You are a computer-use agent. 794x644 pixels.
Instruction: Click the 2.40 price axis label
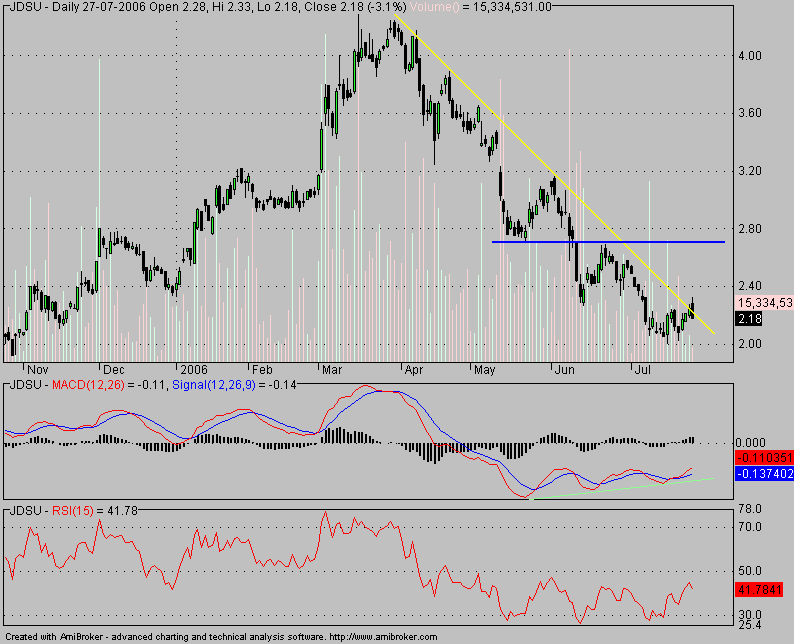click(750, 286)
